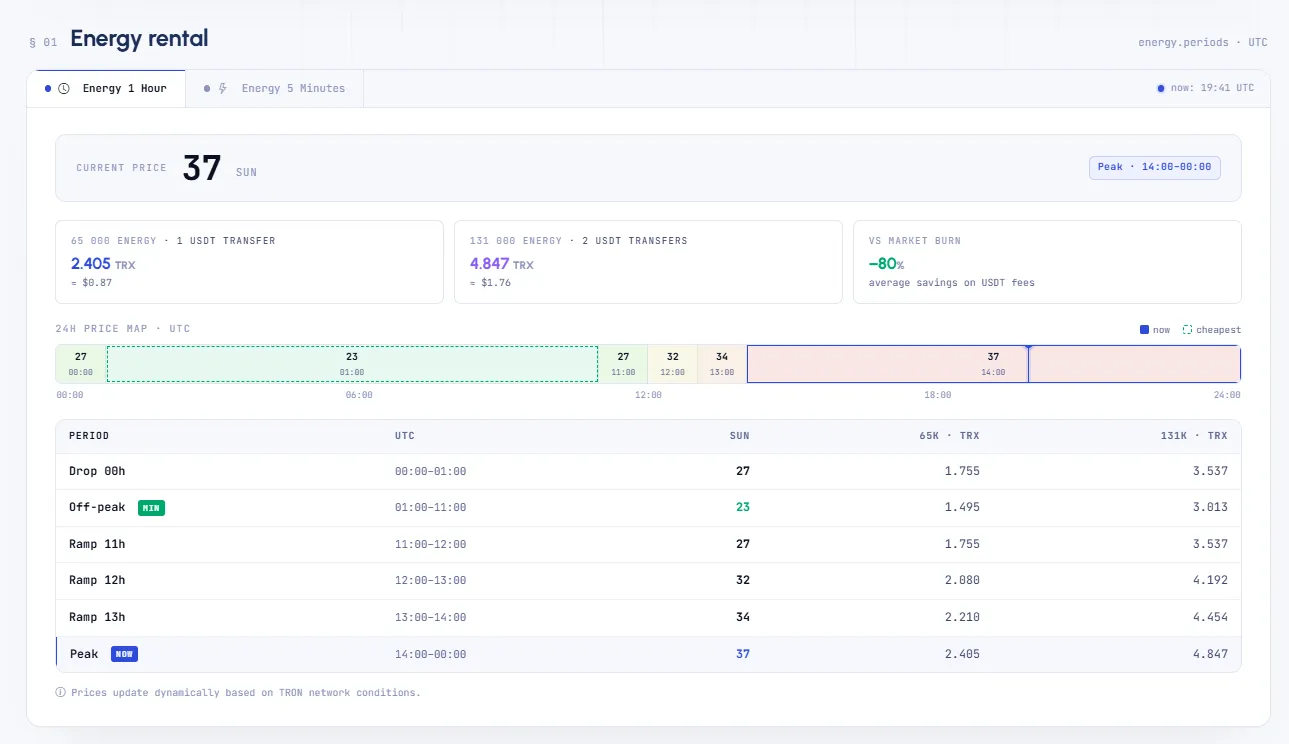This screenshot has width=1289, height=744.
Task: Click the '131K · TRX' column header
Action: pos(1194,436)
